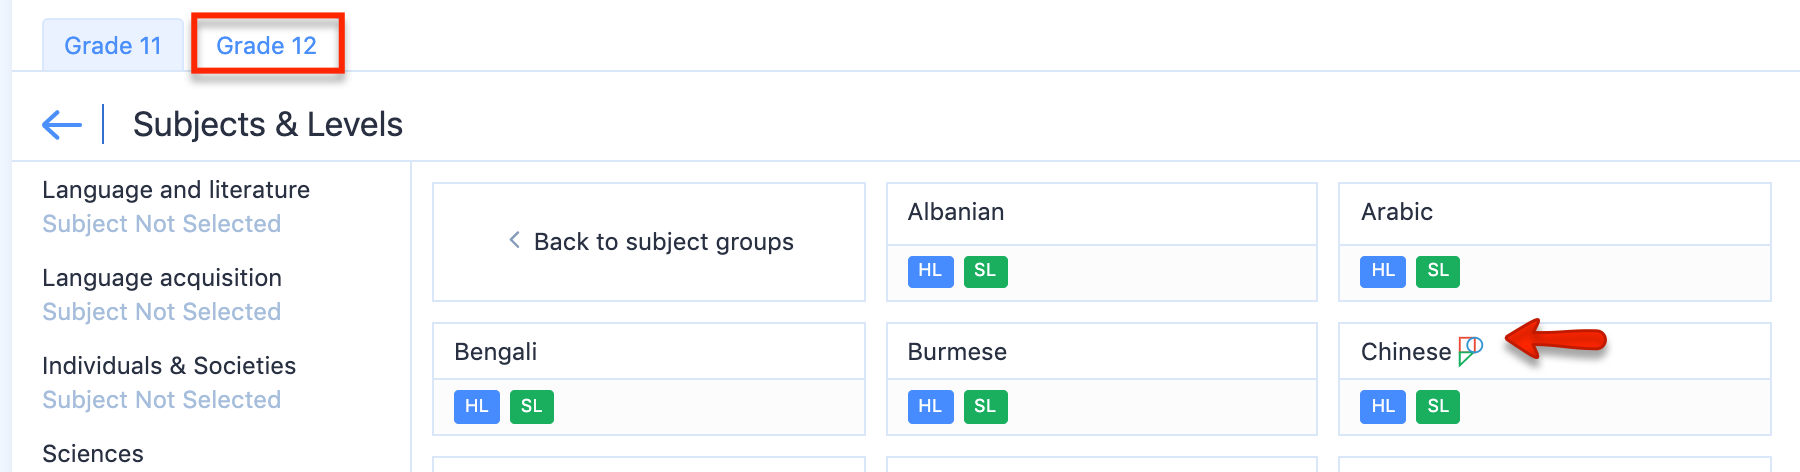Screen dimensions: 1800x472
Task: Select Burmese HL level
Action: (930, 407)
